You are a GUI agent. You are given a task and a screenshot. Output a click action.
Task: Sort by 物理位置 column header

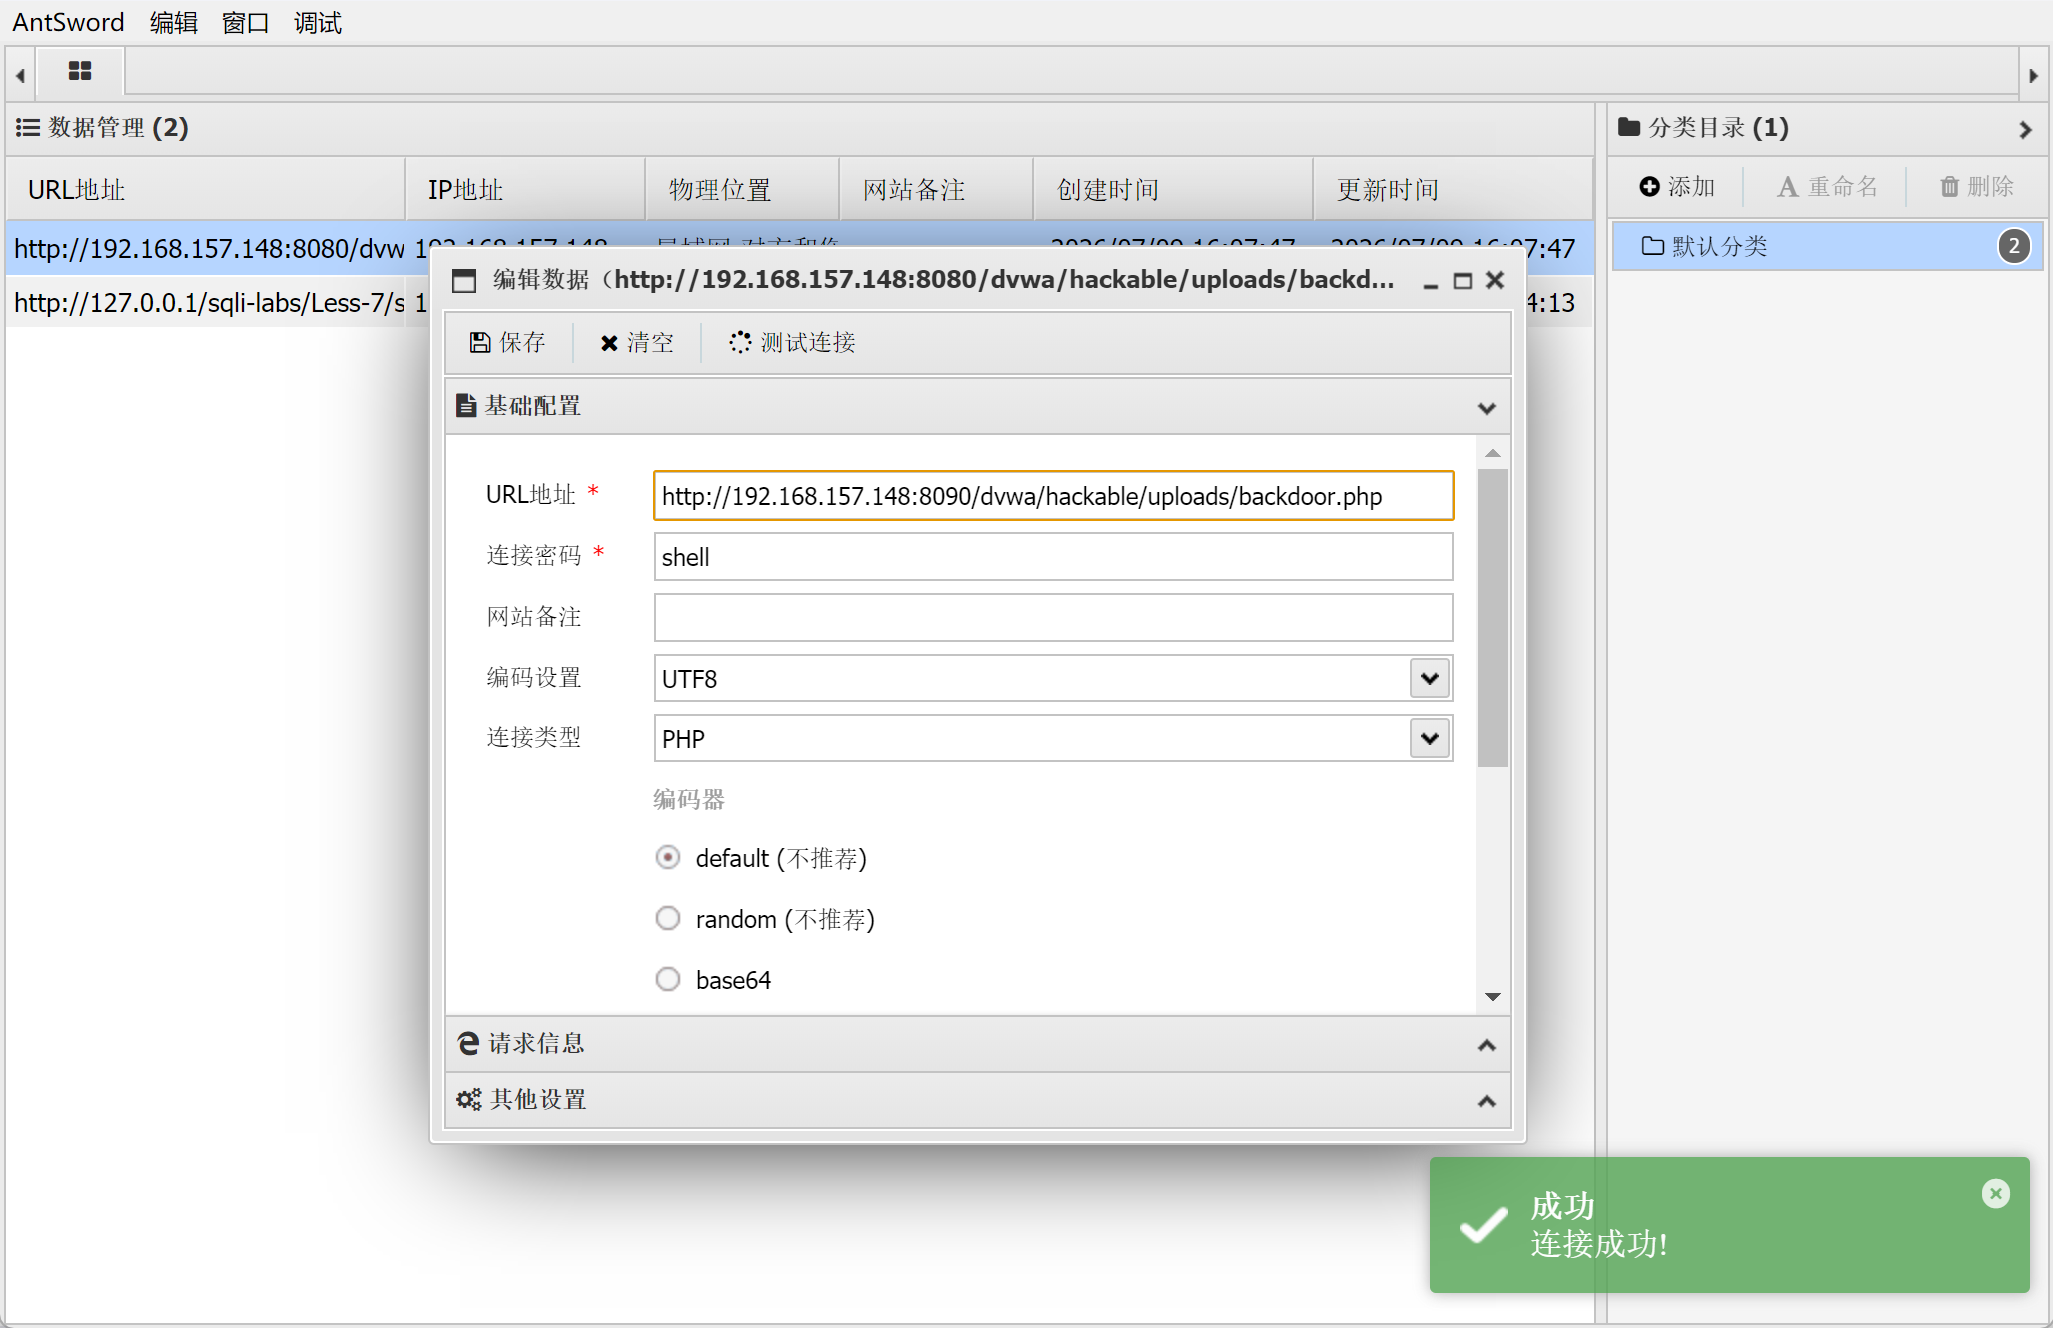tap(742, 189)
